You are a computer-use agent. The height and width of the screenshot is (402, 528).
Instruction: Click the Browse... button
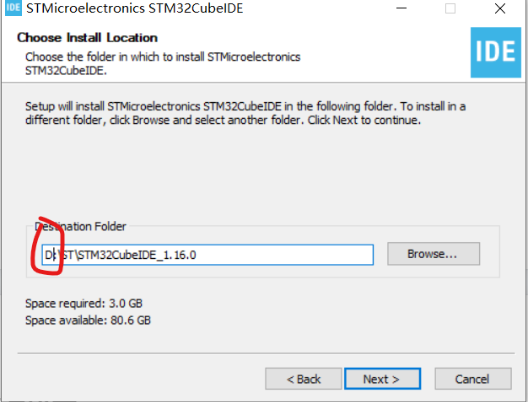click(x=433, y=254)
